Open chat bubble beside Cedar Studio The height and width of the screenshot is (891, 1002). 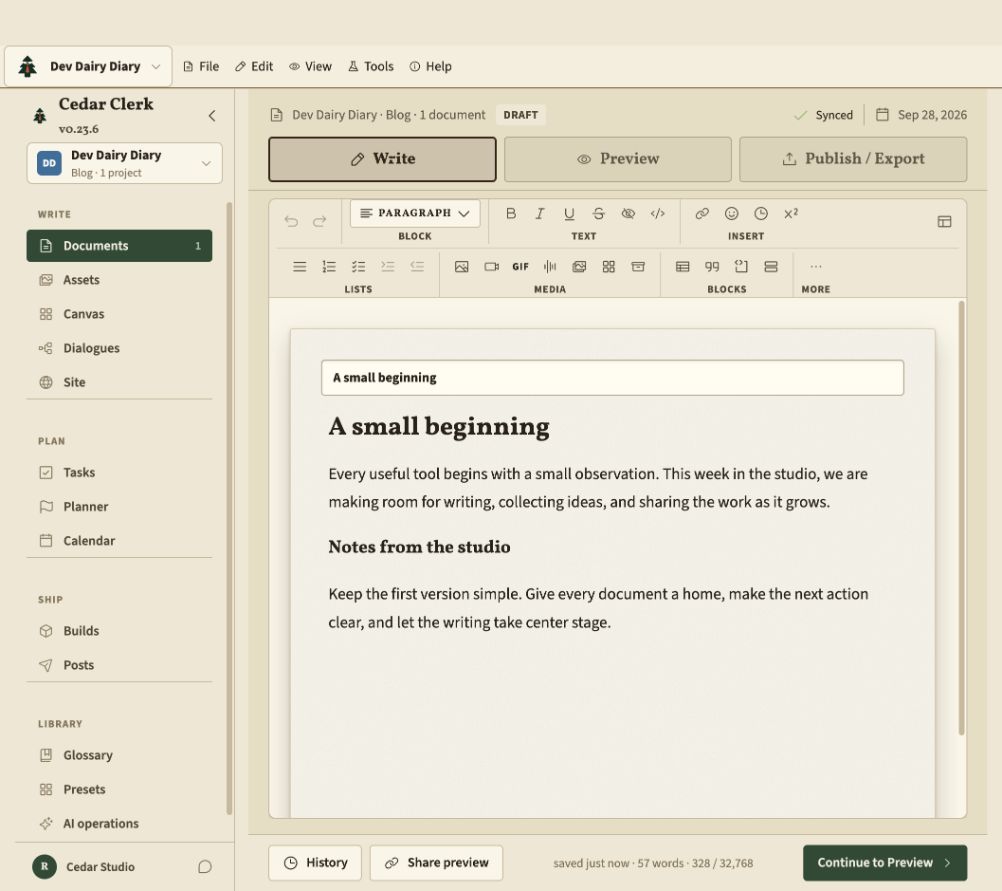coord(204,867)
